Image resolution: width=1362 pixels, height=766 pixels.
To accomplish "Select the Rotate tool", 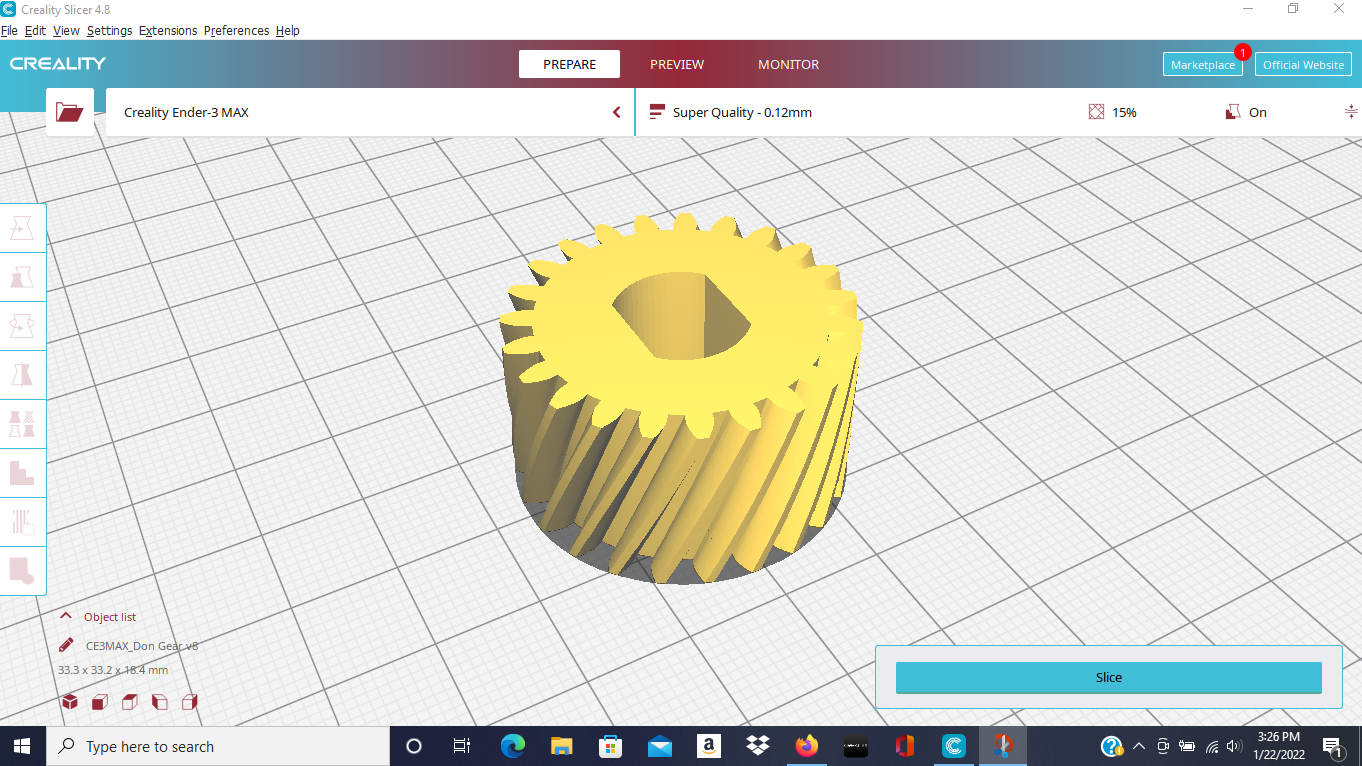I will 23,325.
